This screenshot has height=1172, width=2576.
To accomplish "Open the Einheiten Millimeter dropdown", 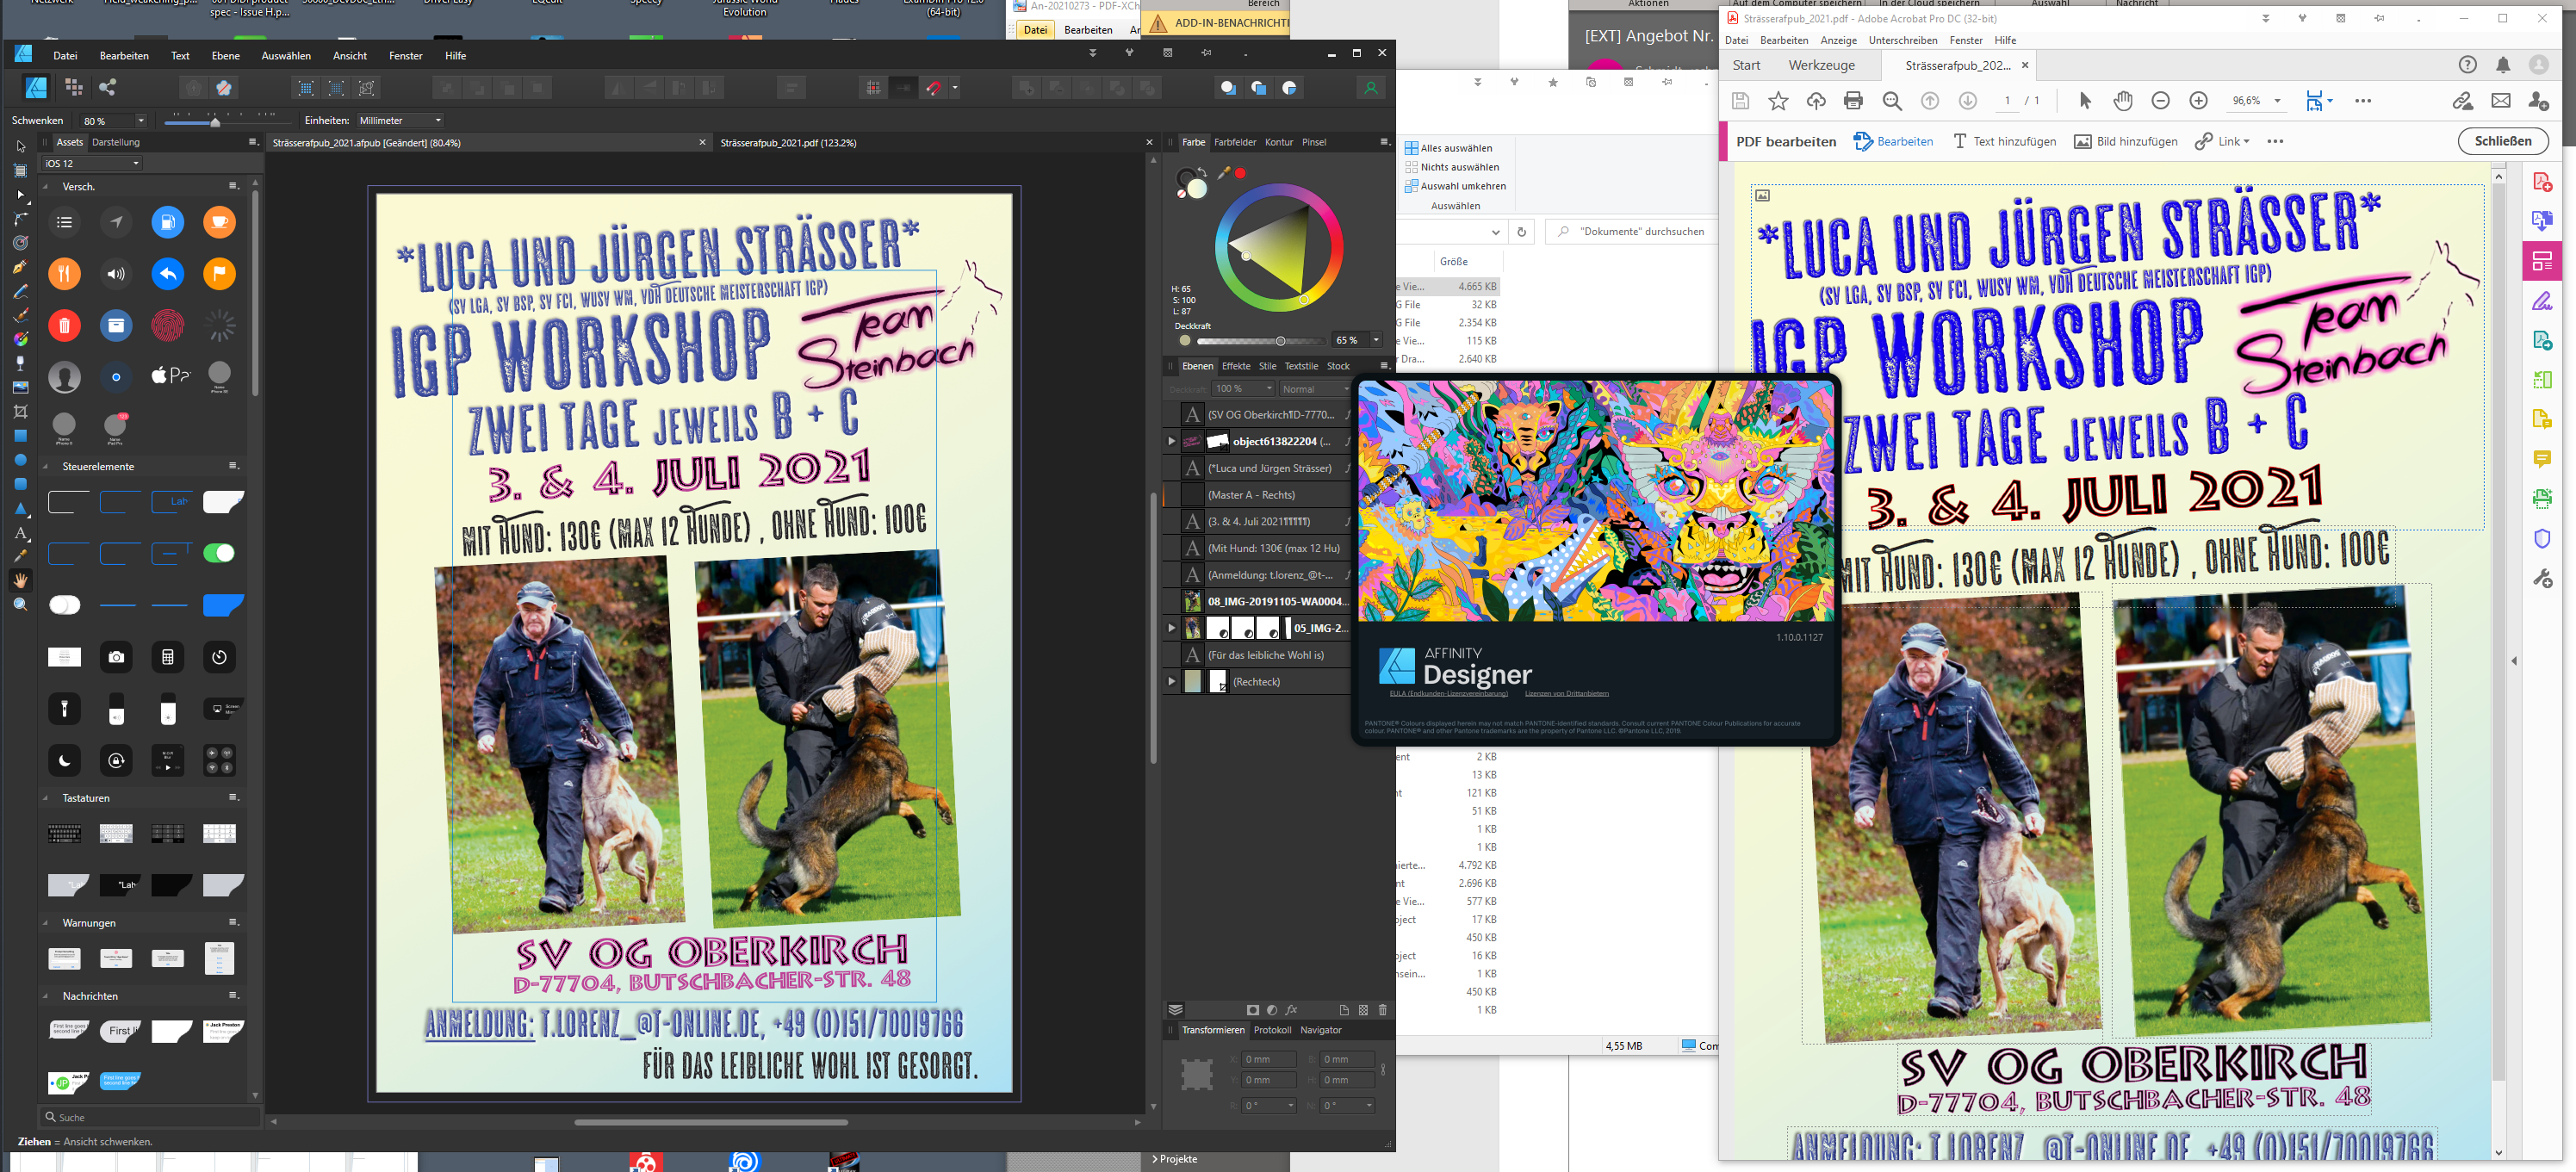I will point(400,120).
